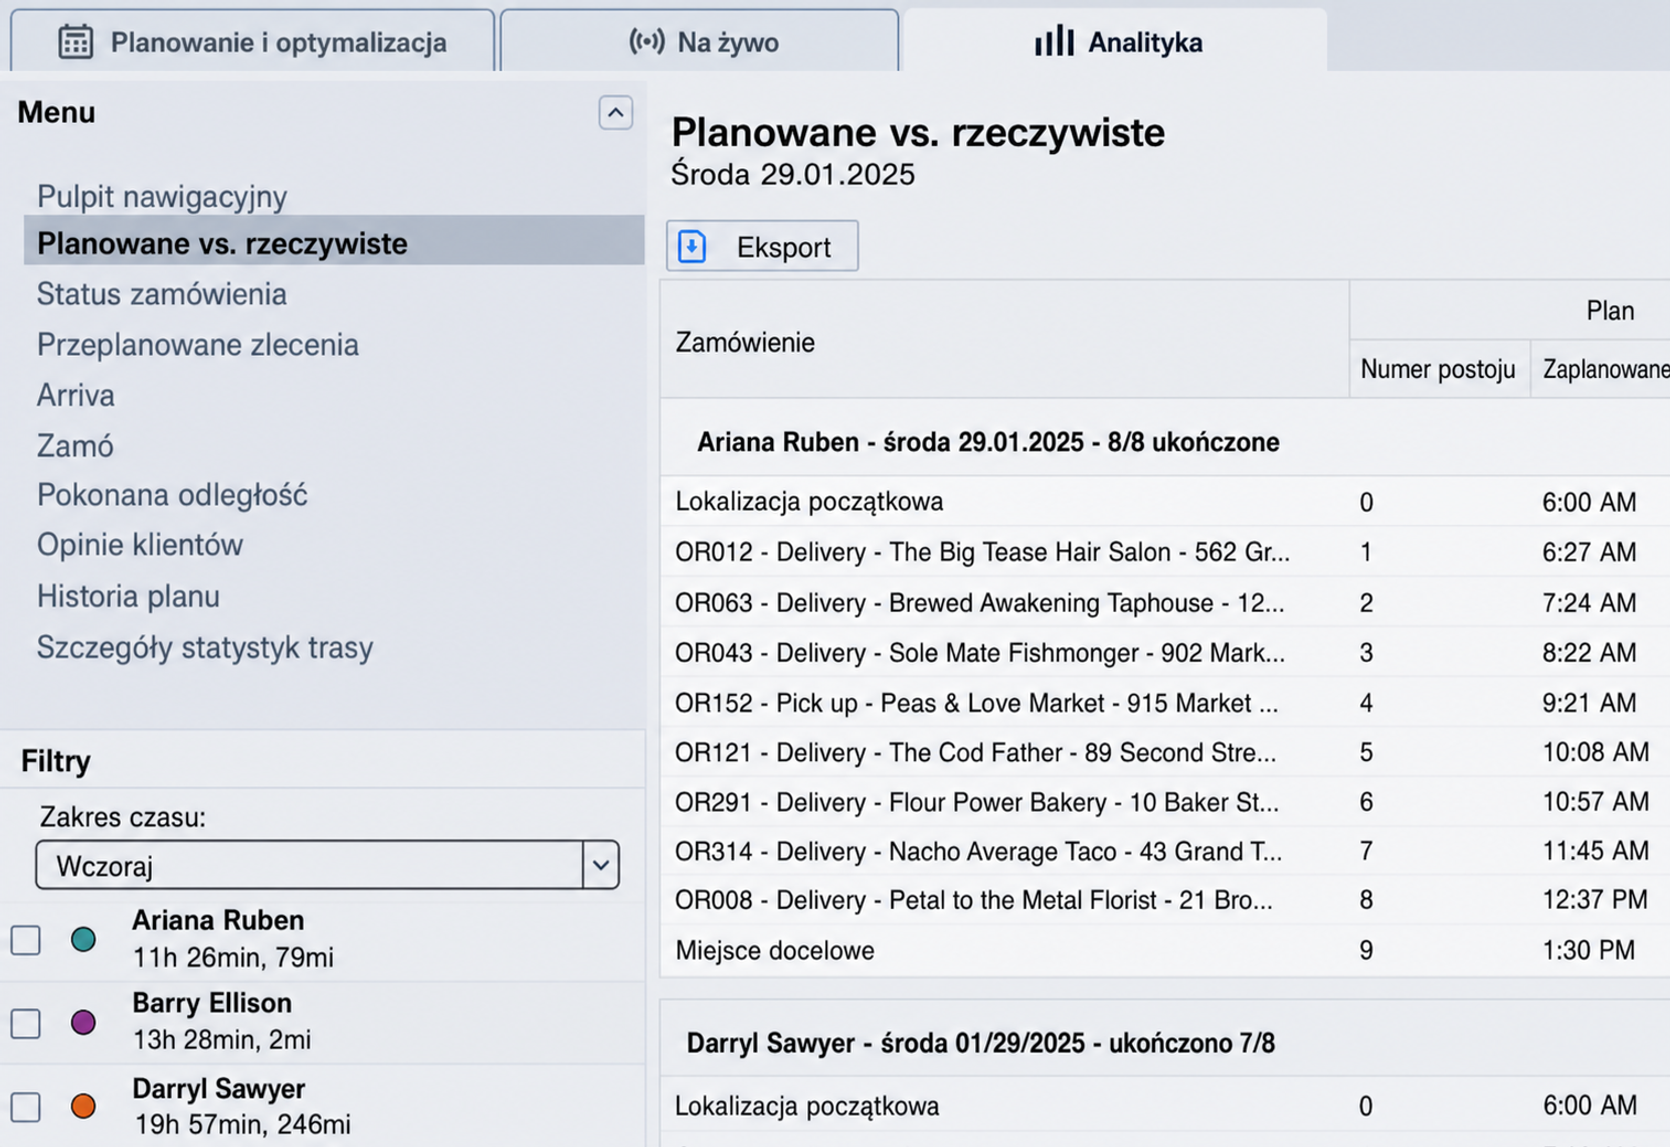Screen dimensions: 1670x1147
Task: Tick the Barry Ellison checkbox
Action: click(26, 1023)
